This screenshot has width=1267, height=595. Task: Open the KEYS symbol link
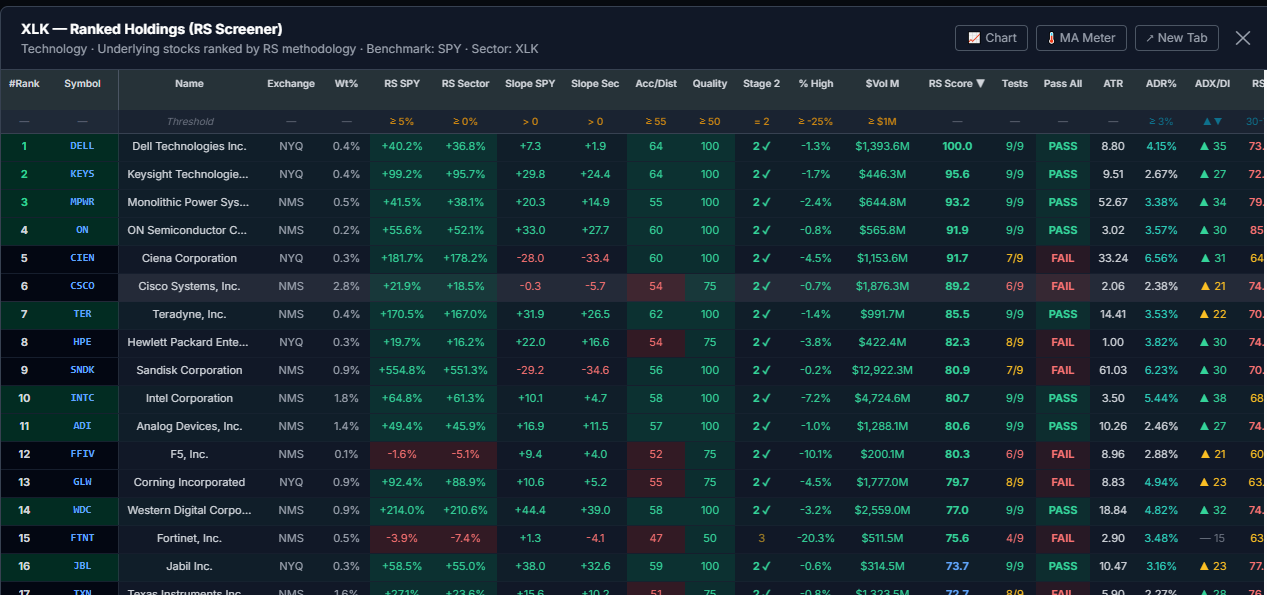coord(82,174)
